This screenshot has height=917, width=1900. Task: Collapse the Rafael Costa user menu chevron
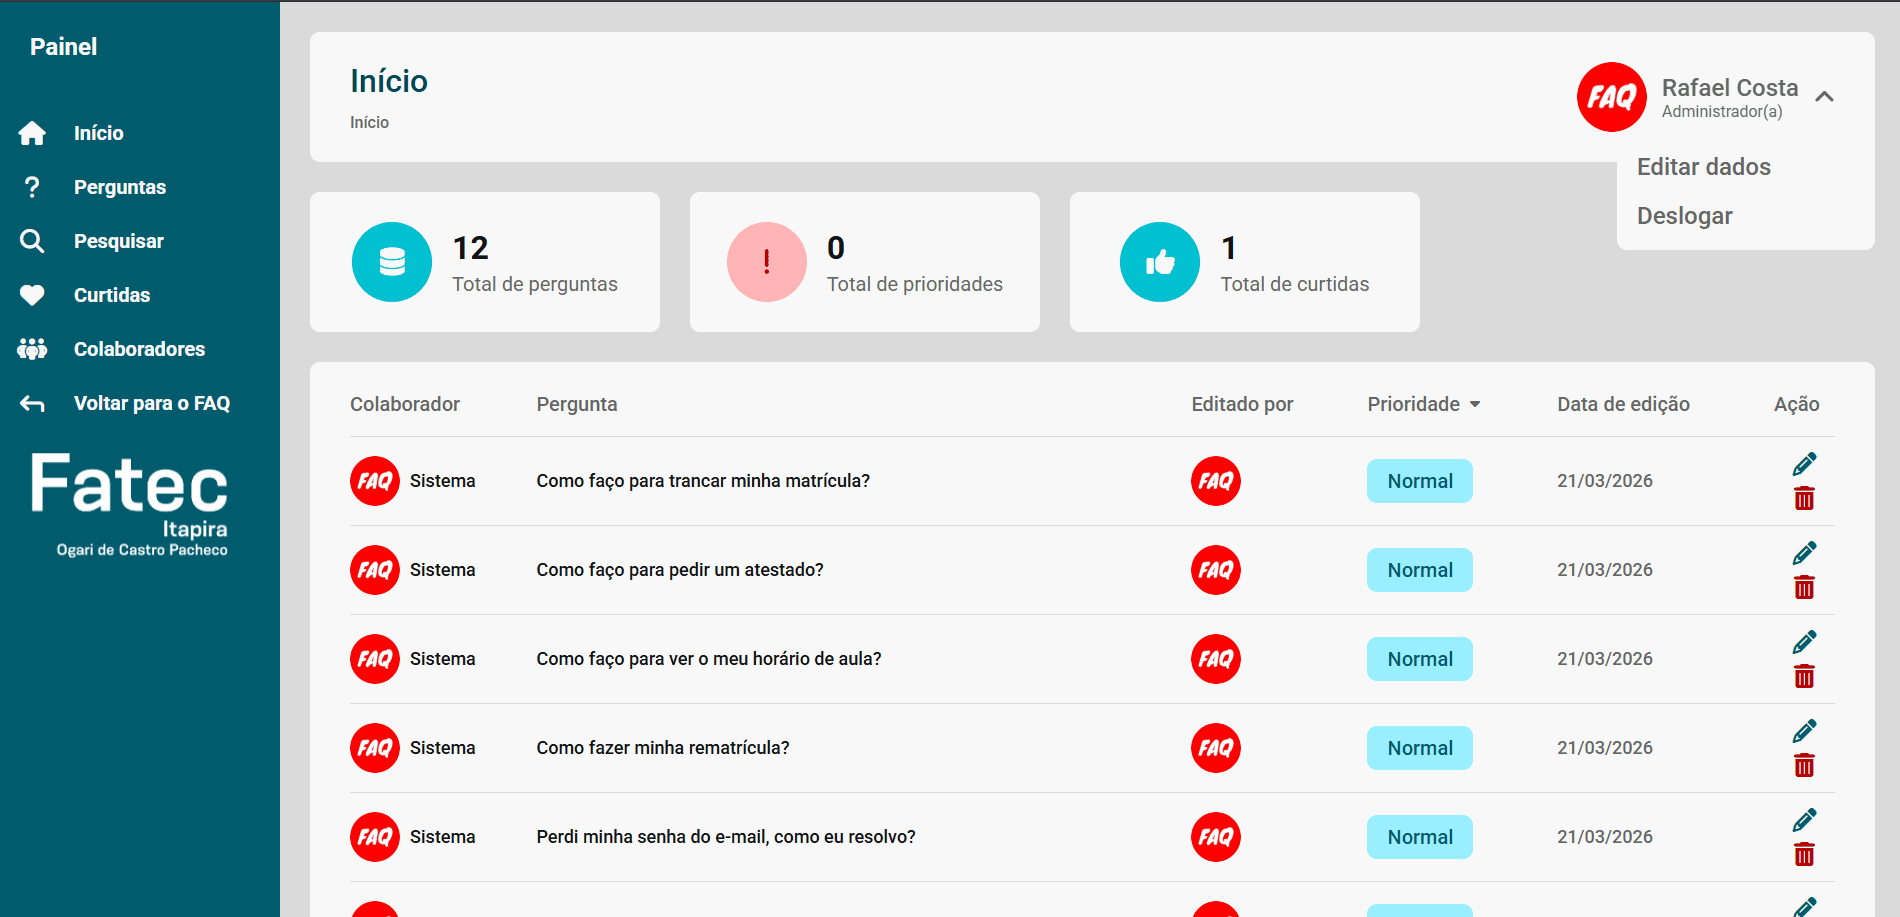pyautogui.click(x=1824, y=97)
